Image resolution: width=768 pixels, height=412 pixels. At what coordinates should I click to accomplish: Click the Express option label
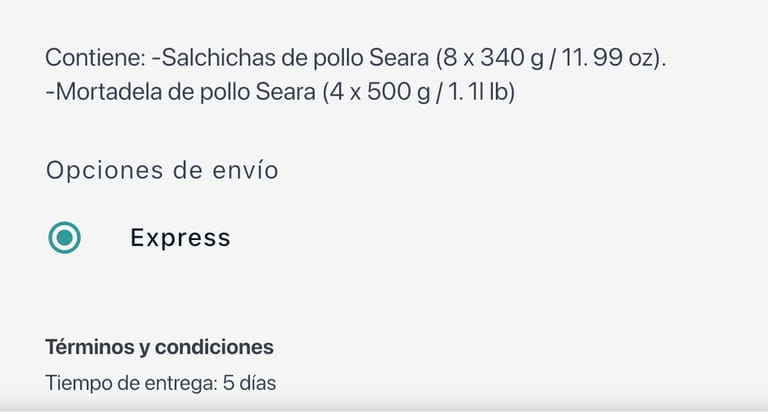click(x=180, y=238)
